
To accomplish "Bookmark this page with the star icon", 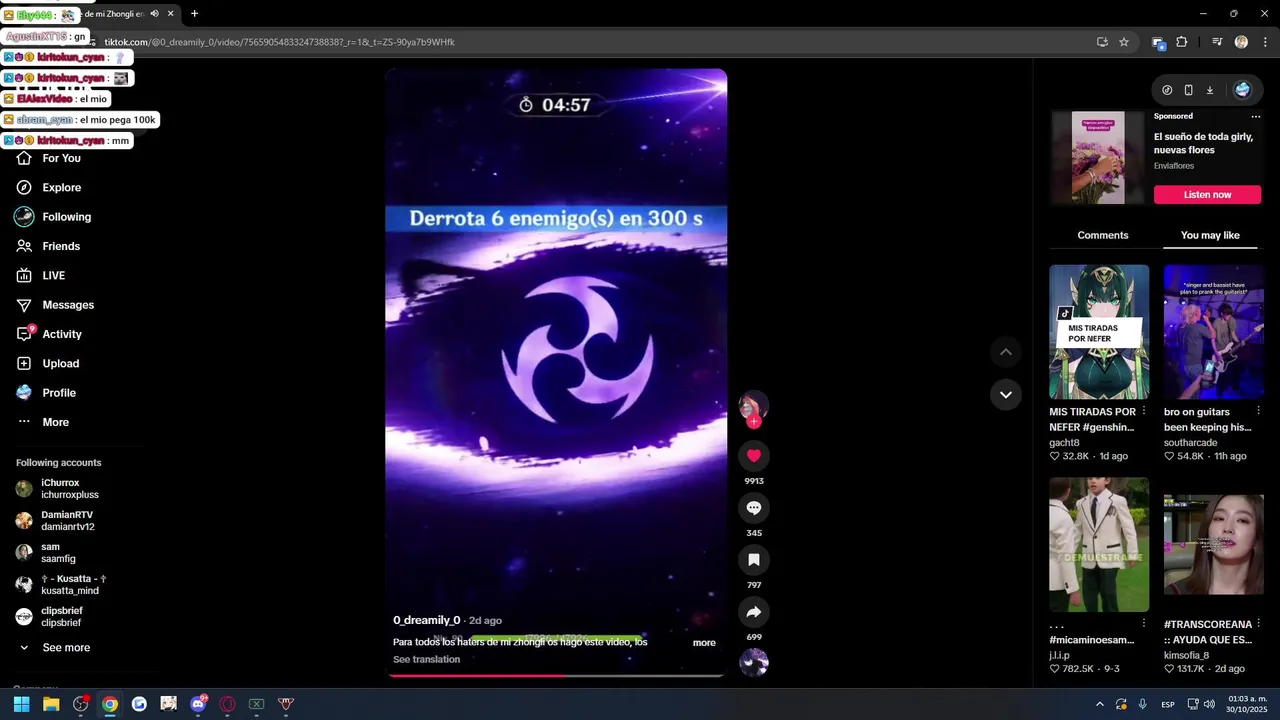I will 1124,42.
